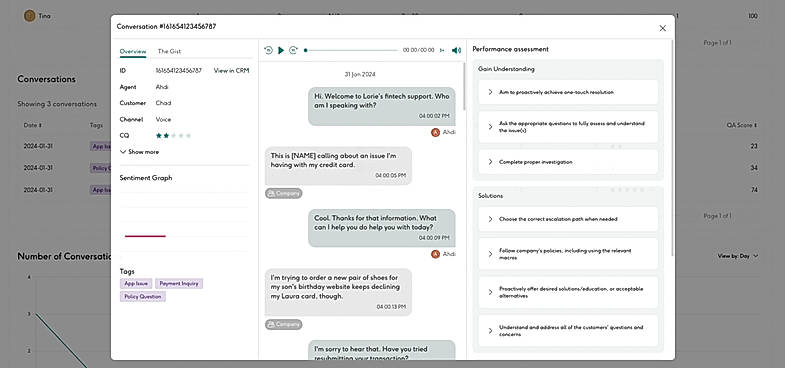Viewport: 785px width, 368px height.
Task: Expand 'Complete proper investigation' criterion
Action: pyautogui.click(x=568, y=162)
